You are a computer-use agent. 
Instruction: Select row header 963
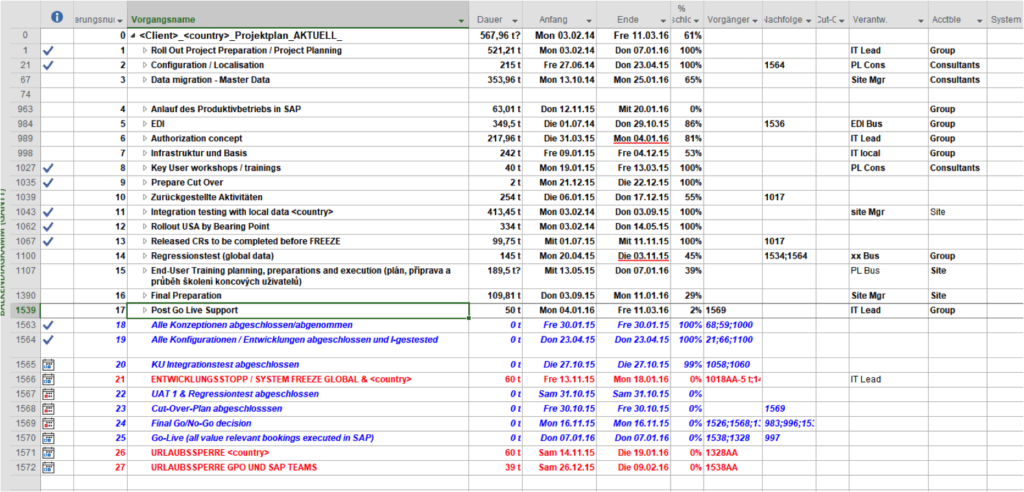[25, 109]
